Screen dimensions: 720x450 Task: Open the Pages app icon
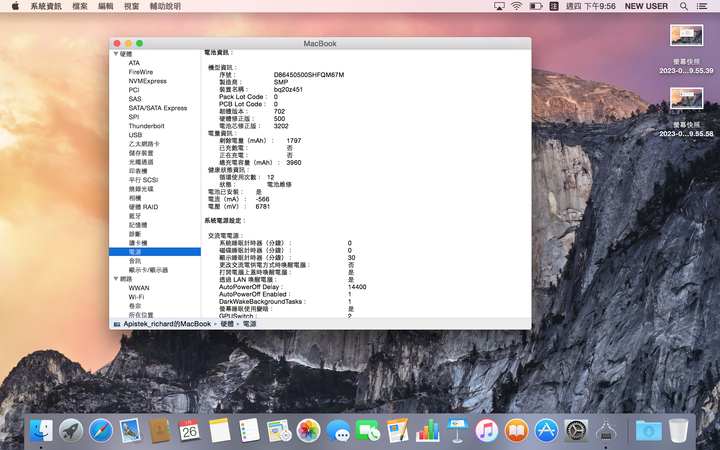[x=397, y=431]
